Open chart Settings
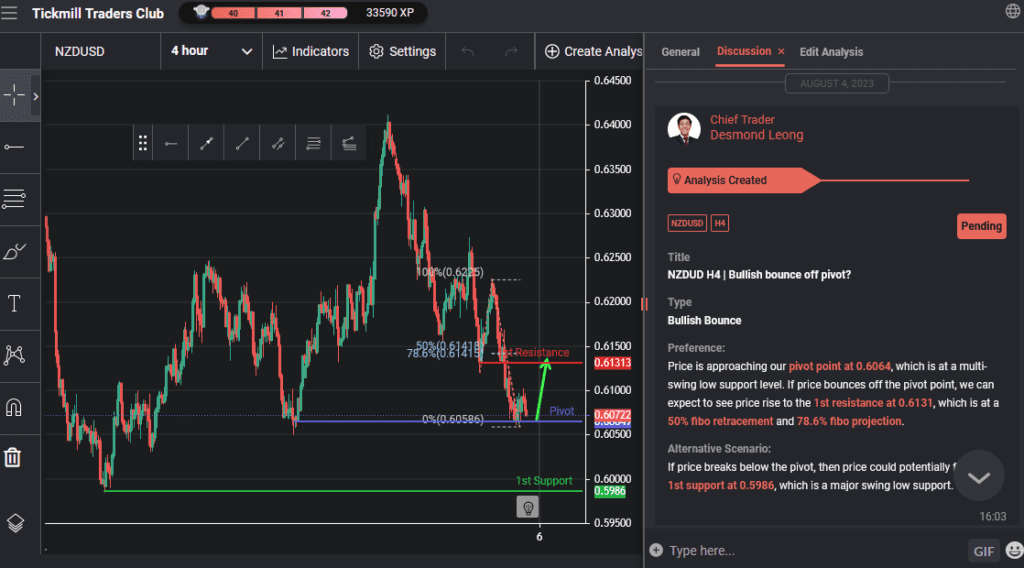This screenshot has width=1024, height=568. (402, 51)
